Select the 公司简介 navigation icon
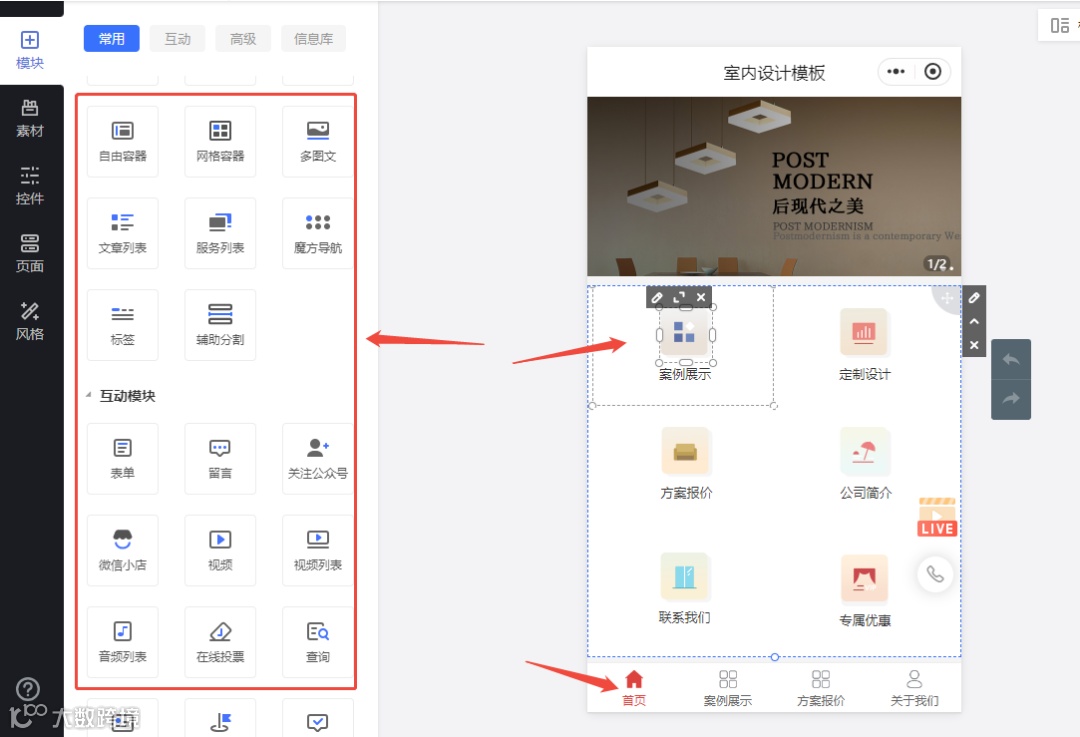This screenshot has height=737, width=1080. (865, 452)
